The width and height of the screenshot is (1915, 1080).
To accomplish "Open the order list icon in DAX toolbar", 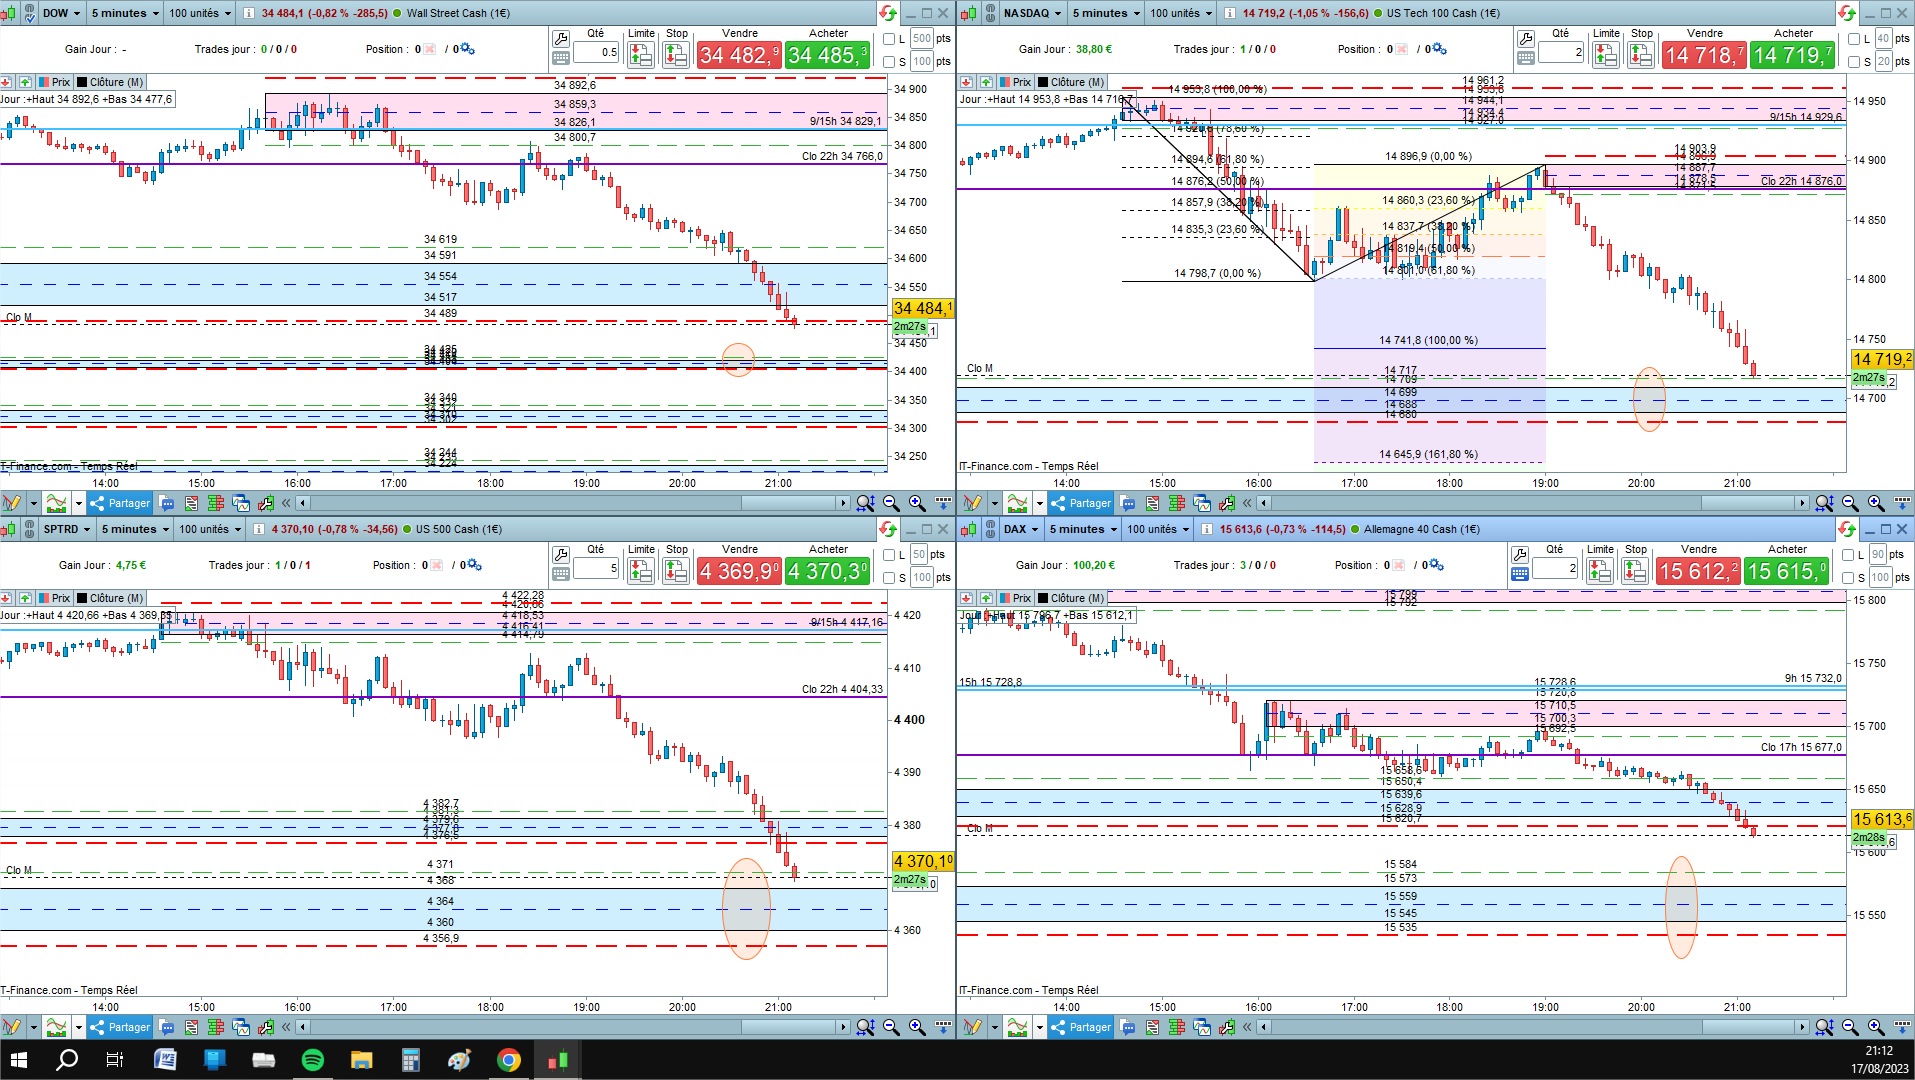I will click(x=1152, y=1027).
